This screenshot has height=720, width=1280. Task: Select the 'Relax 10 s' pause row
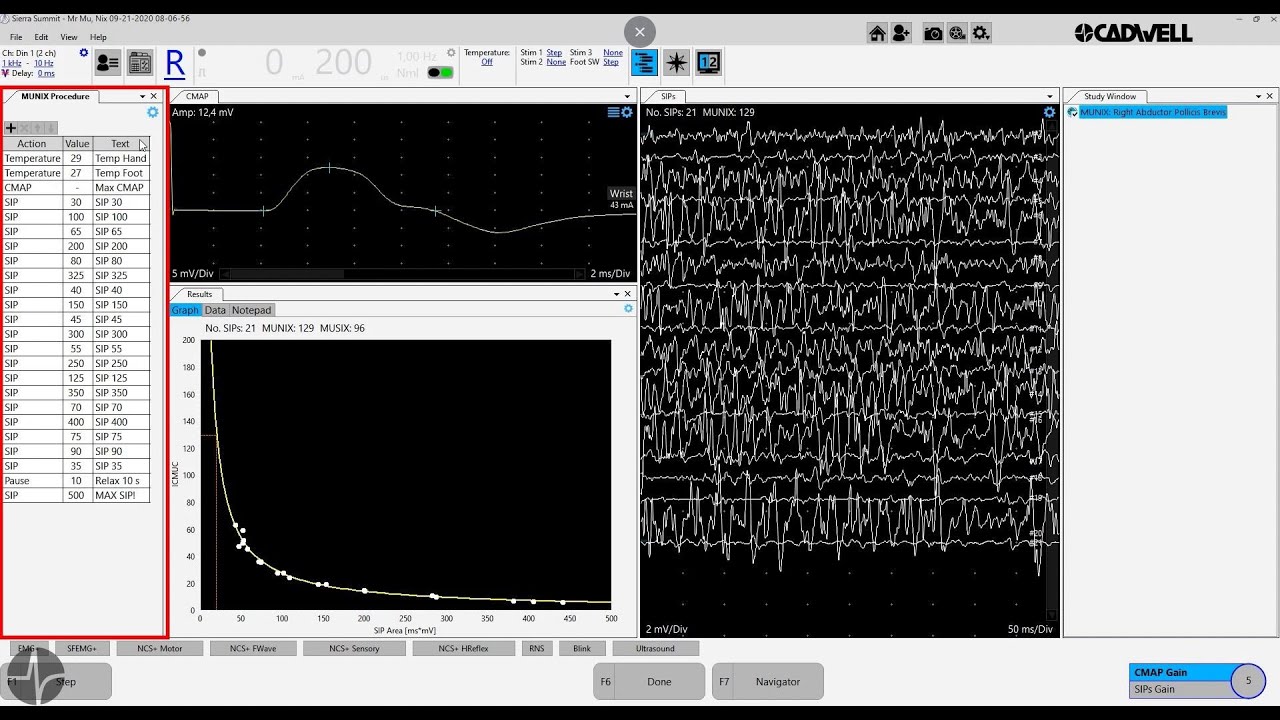76,481
